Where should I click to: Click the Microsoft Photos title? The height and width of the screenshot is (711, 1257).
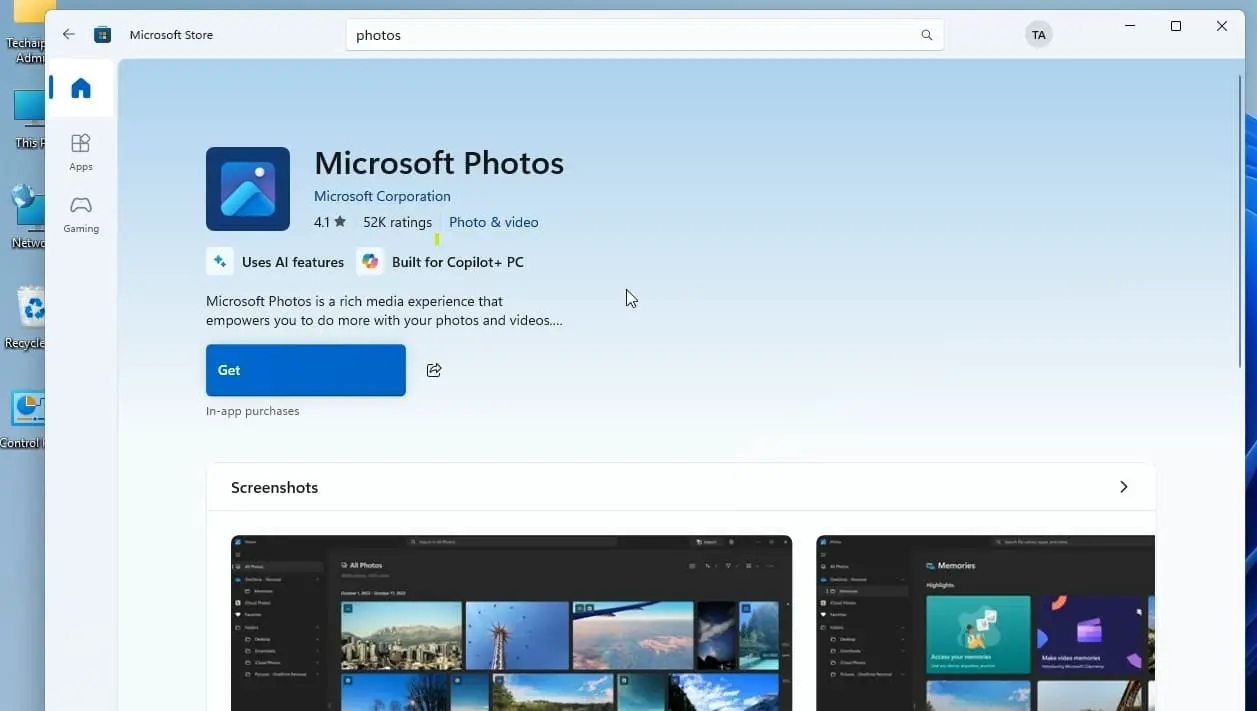coord(439,163)
